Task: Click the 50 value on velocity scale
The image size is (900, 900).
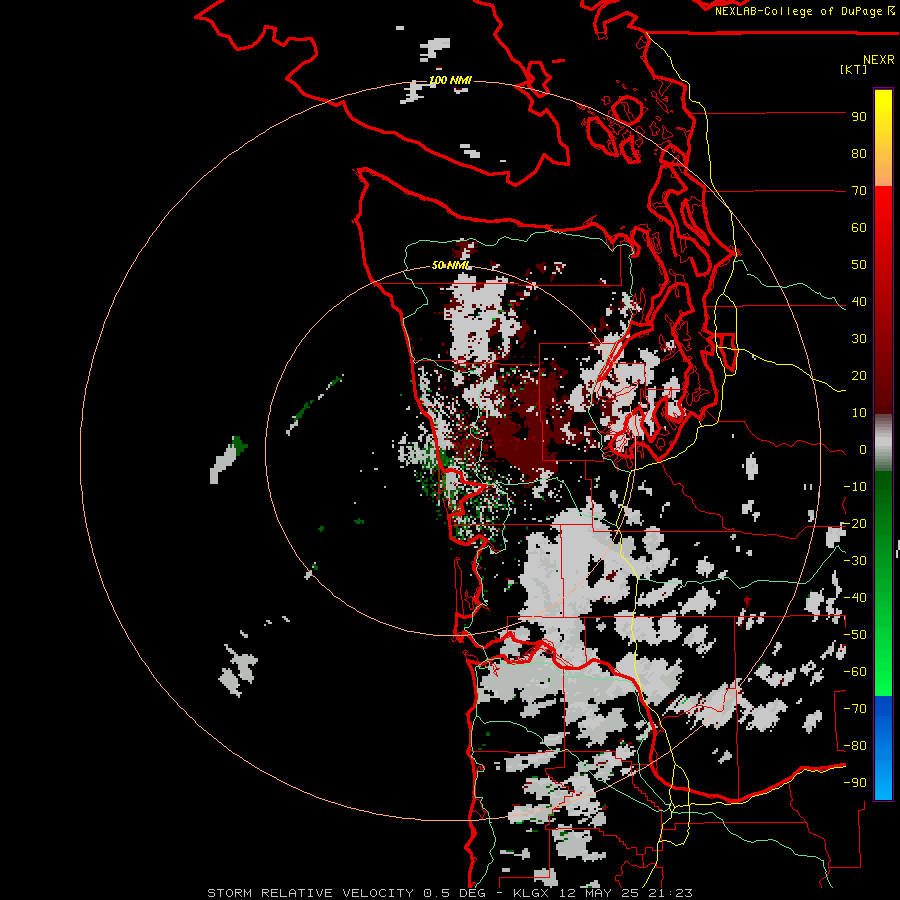Action: [x=859, y=265]
